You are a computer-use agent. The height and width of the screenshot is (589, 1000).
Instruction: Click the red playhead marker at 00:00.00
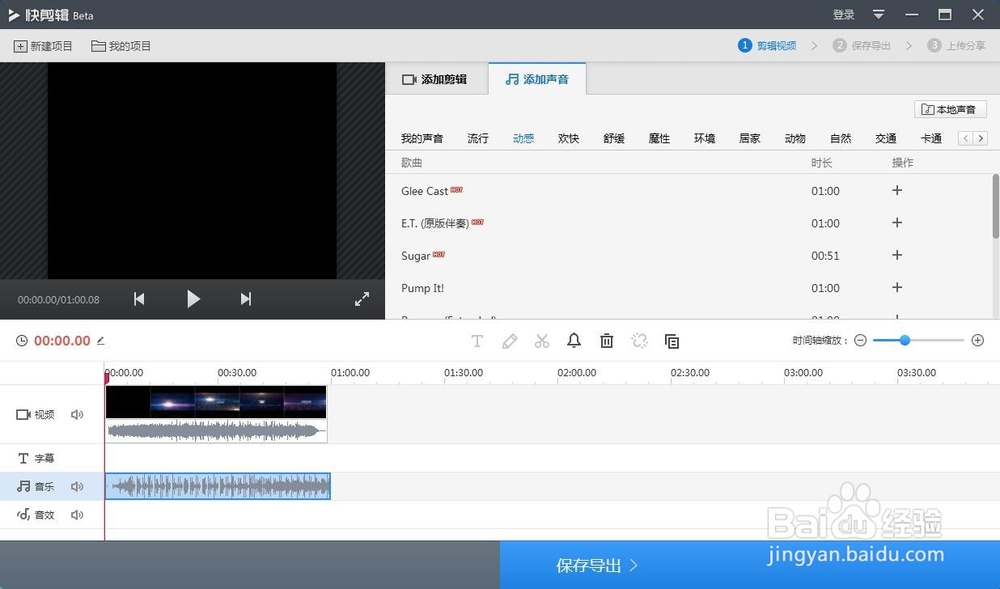coord(107,378)
